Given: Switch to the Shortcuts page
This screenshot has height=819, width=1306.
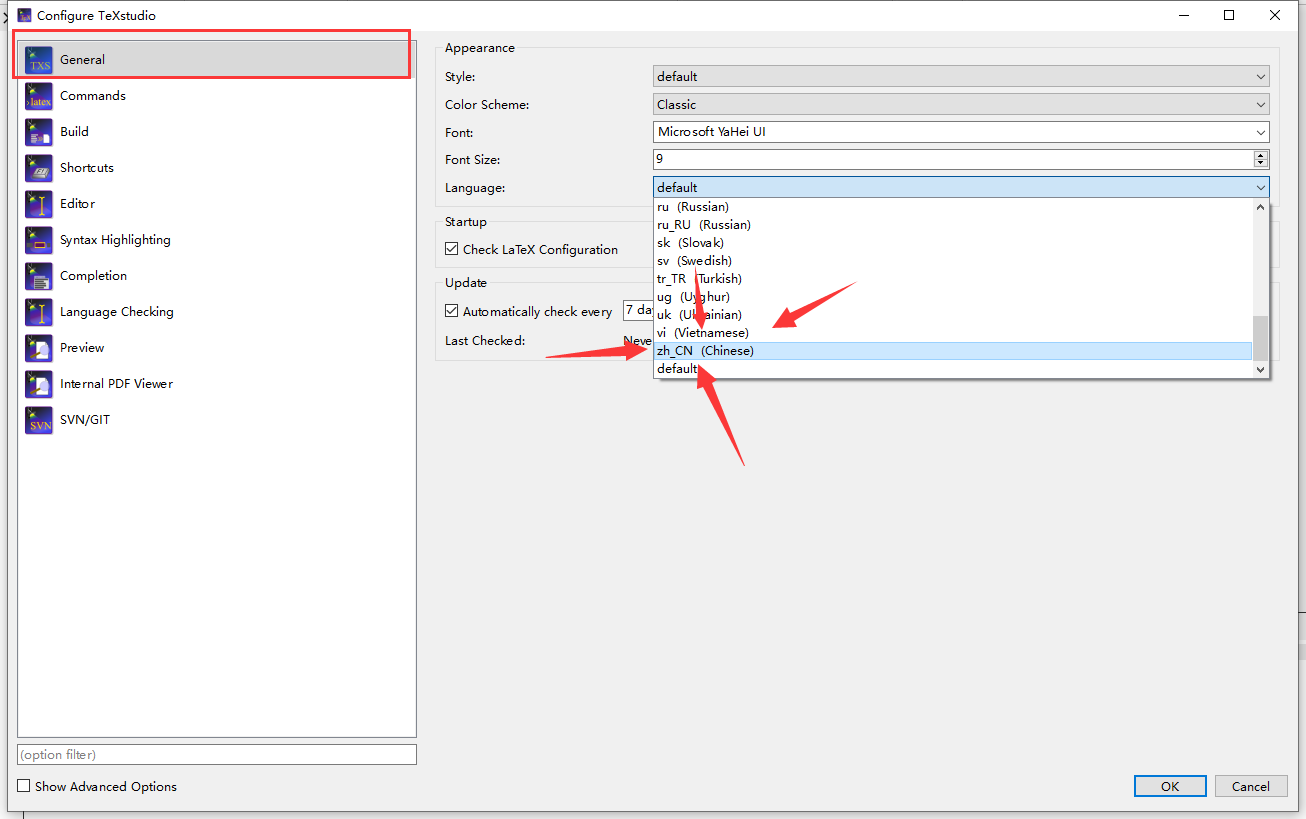Looking at the screenshot, I should pos(216,168).
